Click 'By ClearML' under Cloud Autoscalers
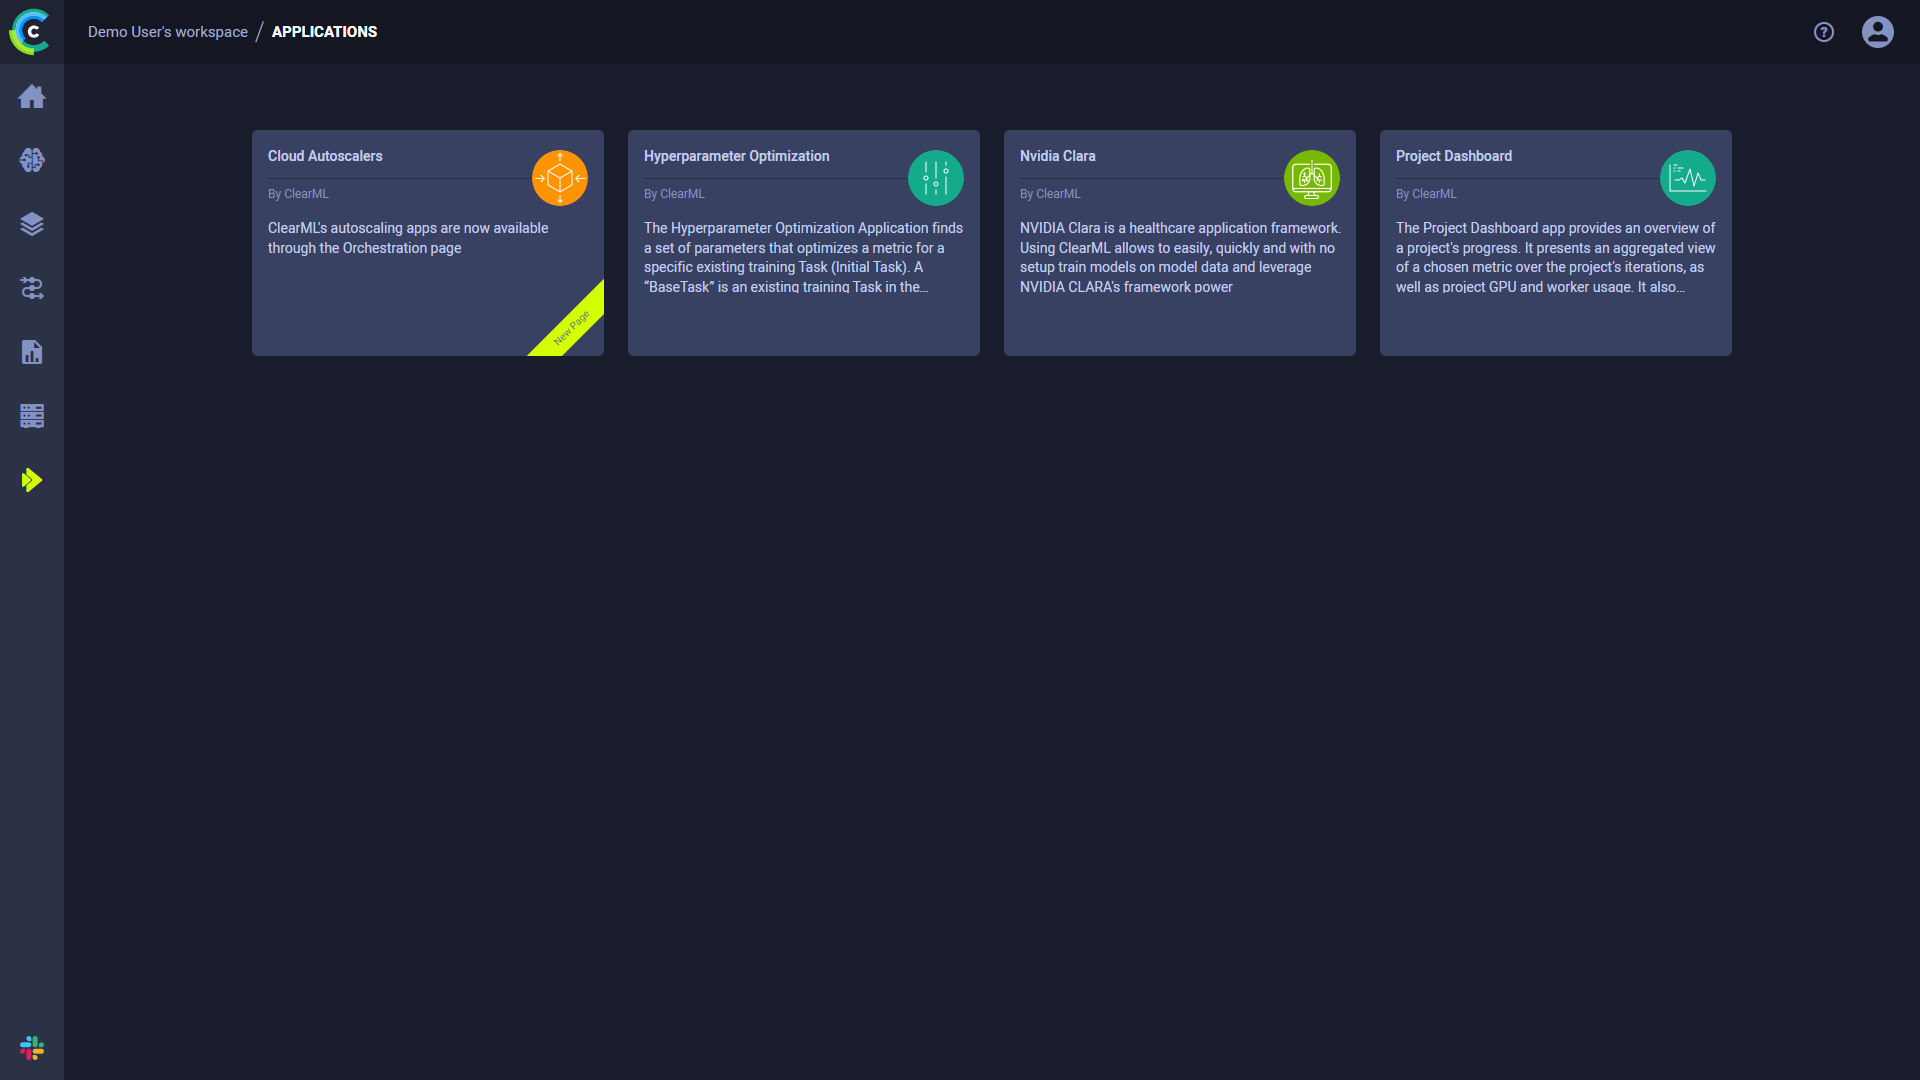1920x1080 pixels. tap(298, 194)
